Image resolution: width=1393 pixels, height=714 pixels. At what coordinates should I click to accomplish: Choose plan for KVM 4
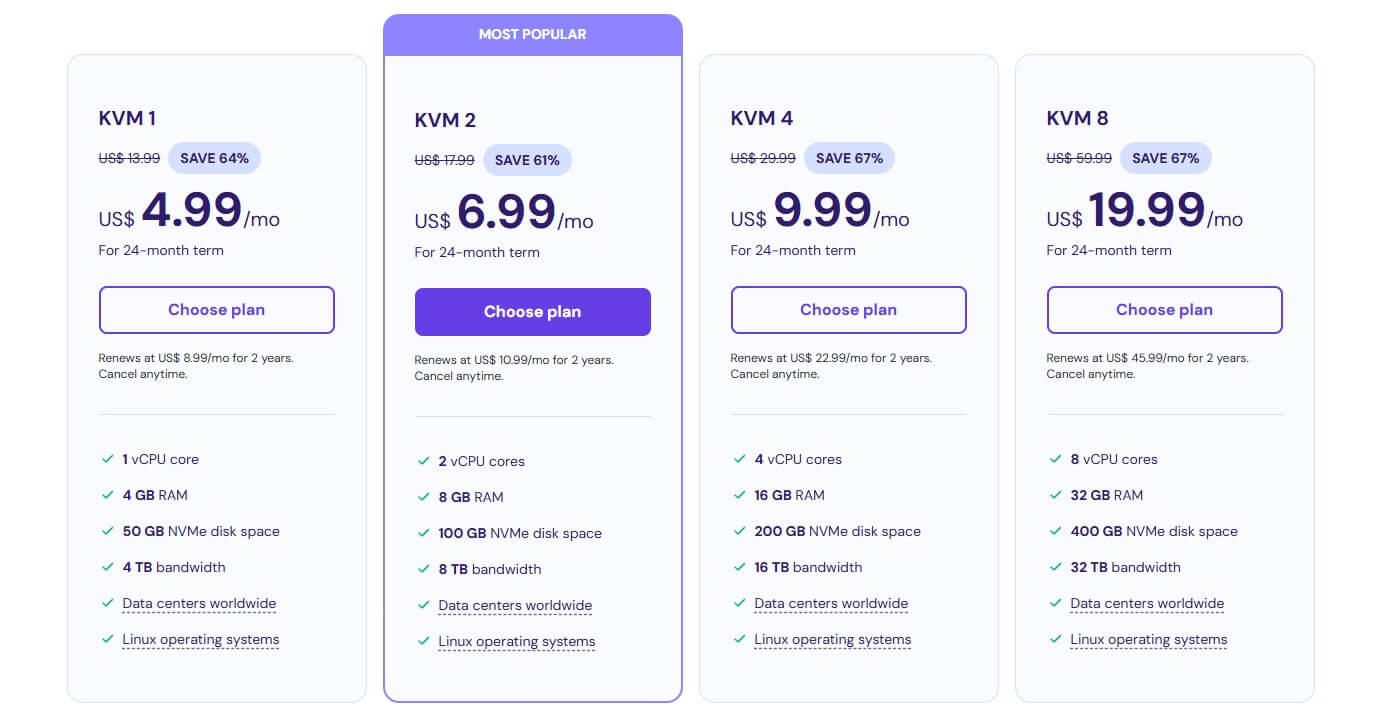(x=848, y=310)
